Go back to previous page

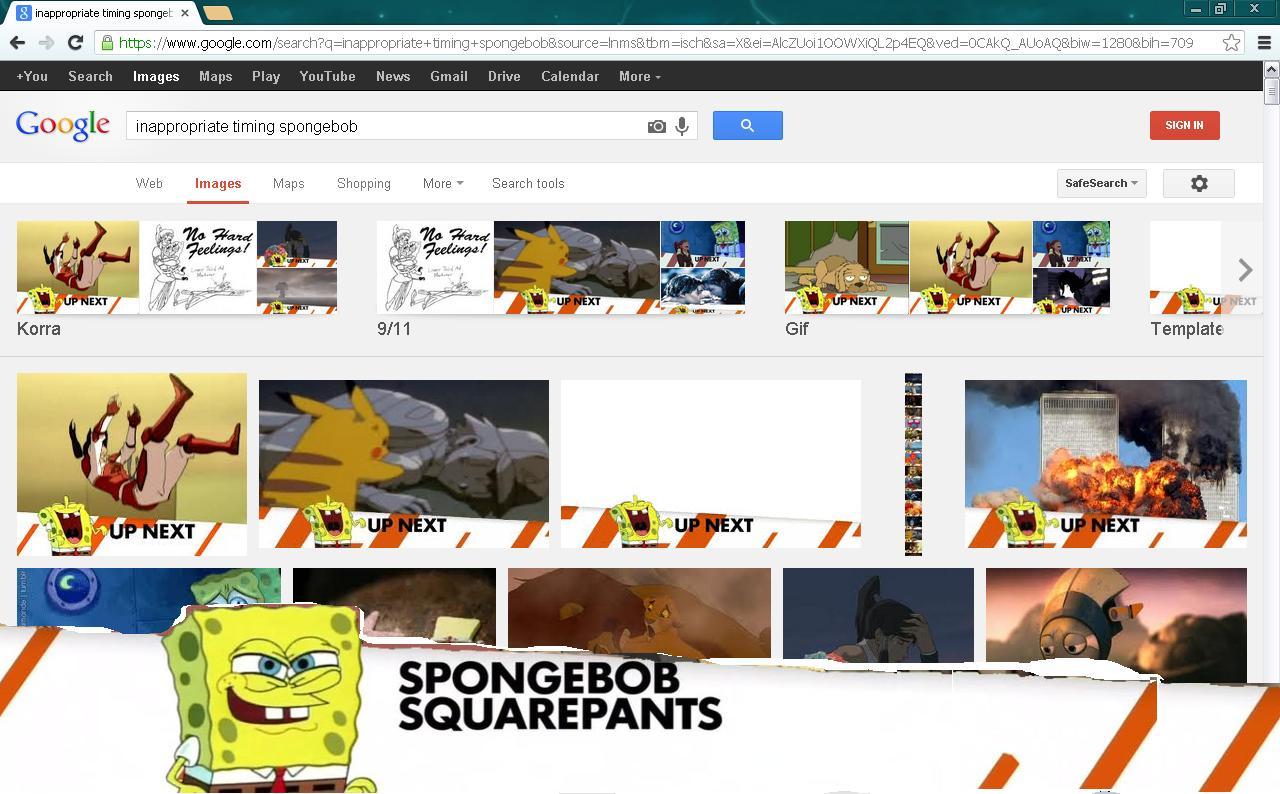[x=17, y=42]
